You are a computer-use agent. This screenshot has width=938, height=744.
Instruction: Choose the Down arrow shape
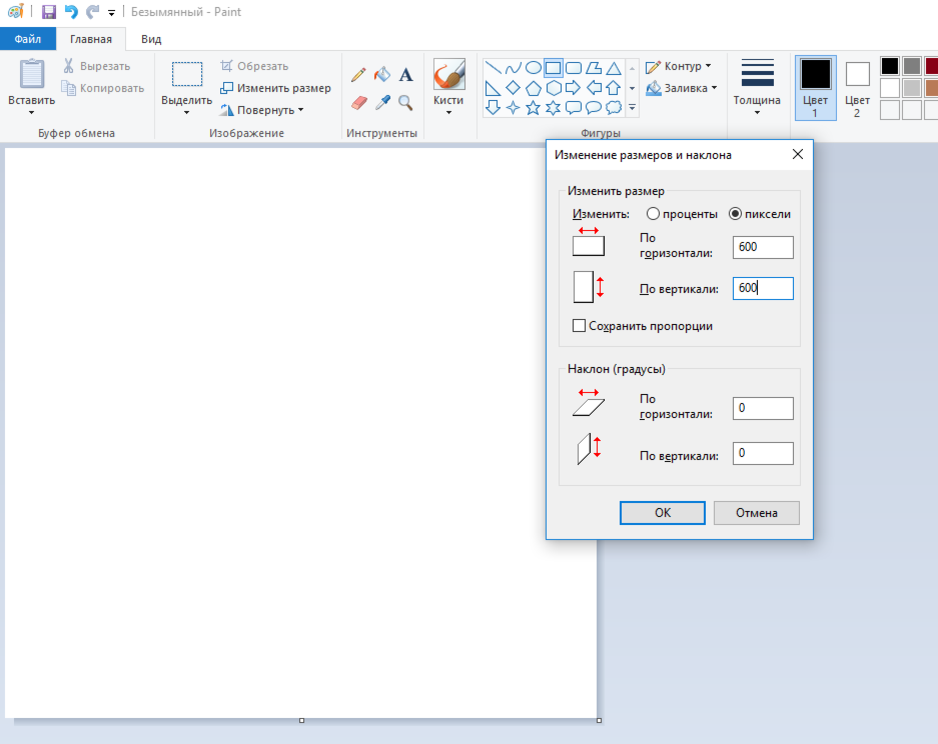493,108
